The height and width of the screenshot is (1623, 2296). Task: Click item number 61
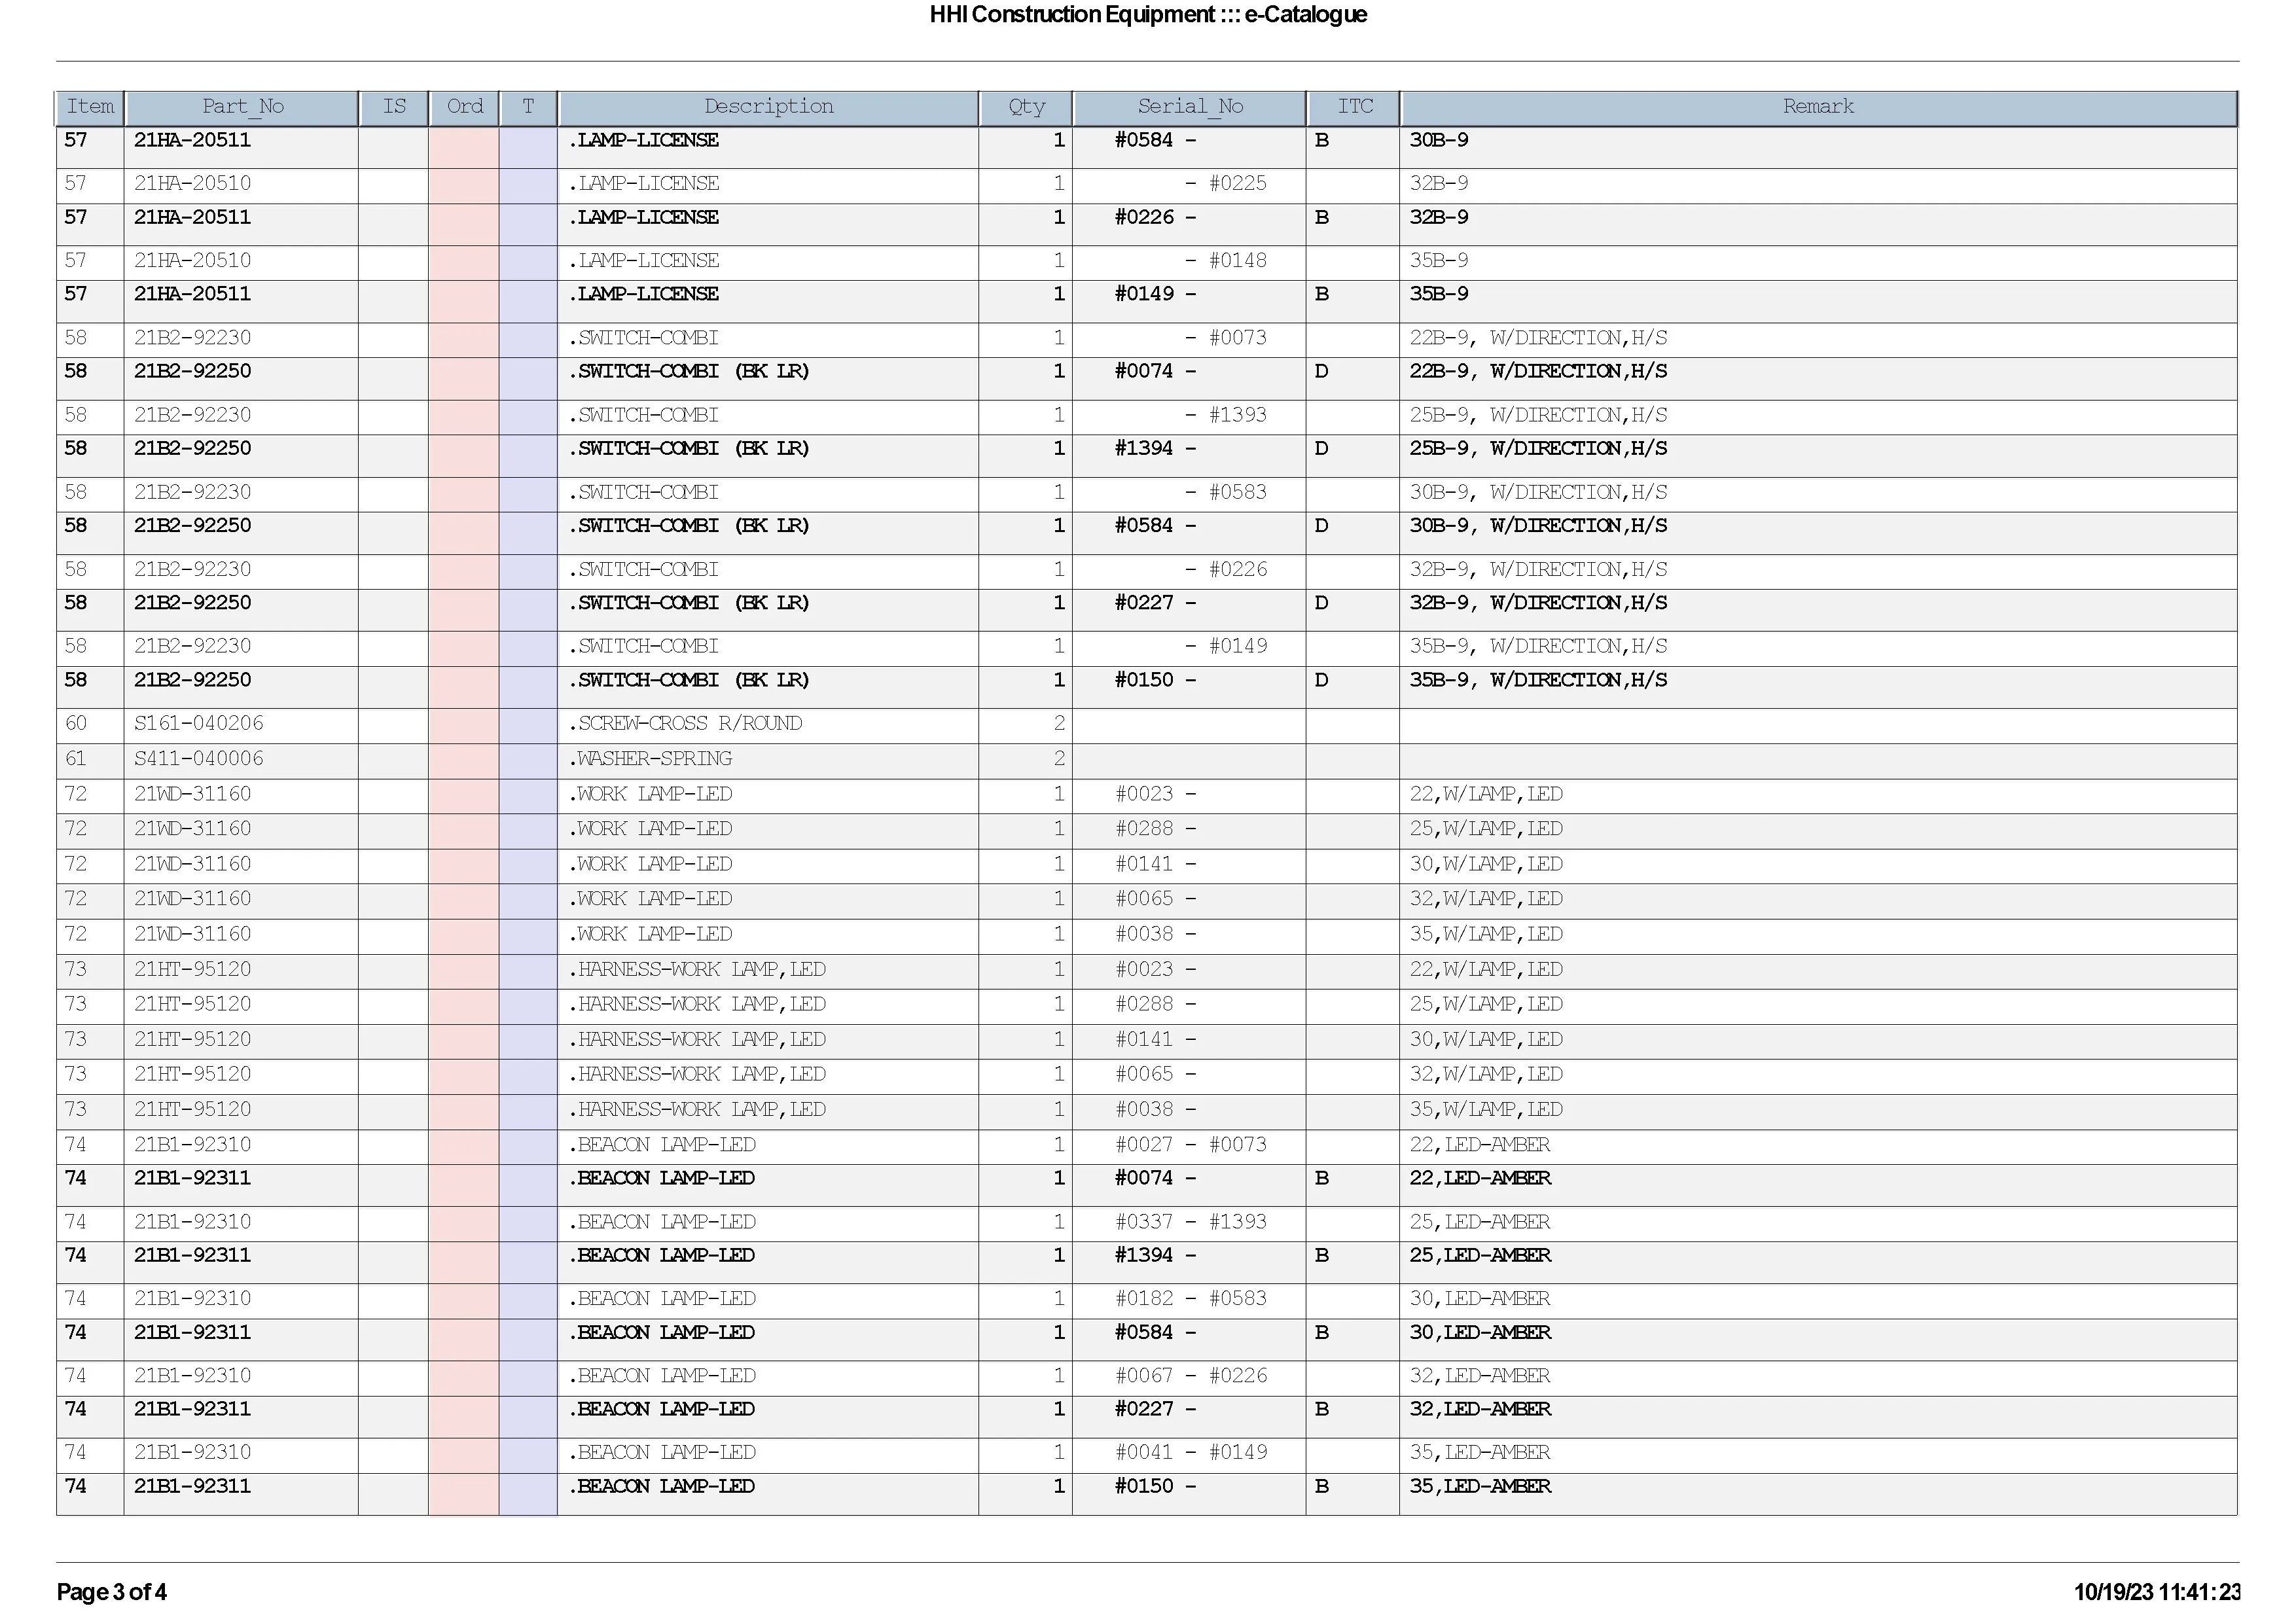point(76,759)
